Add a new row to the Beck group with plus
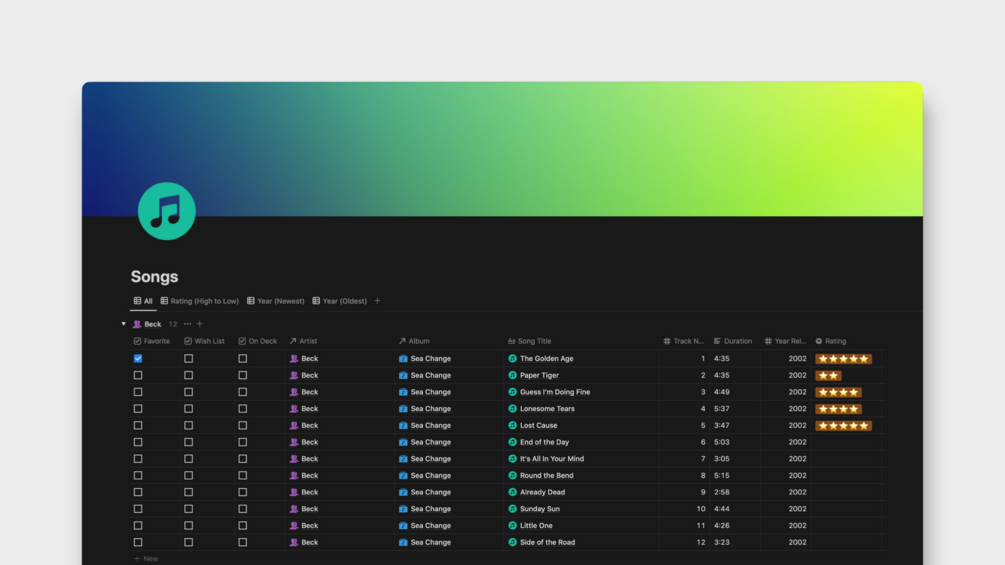 [x=200, y=324]
